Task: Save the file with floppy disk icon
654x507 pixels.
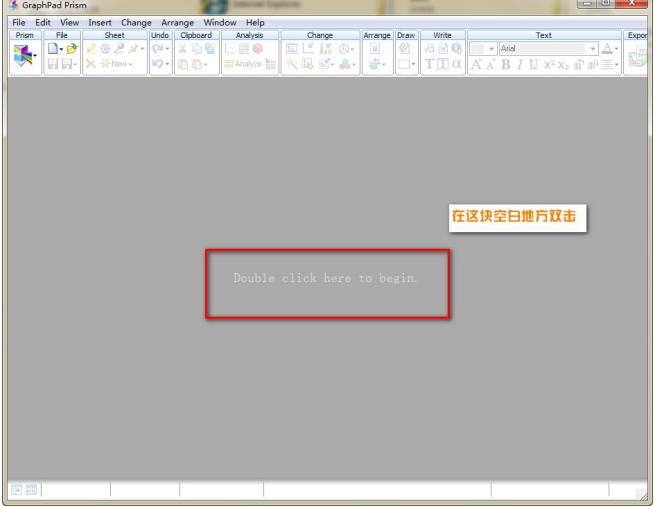Action: pos(53,64)
